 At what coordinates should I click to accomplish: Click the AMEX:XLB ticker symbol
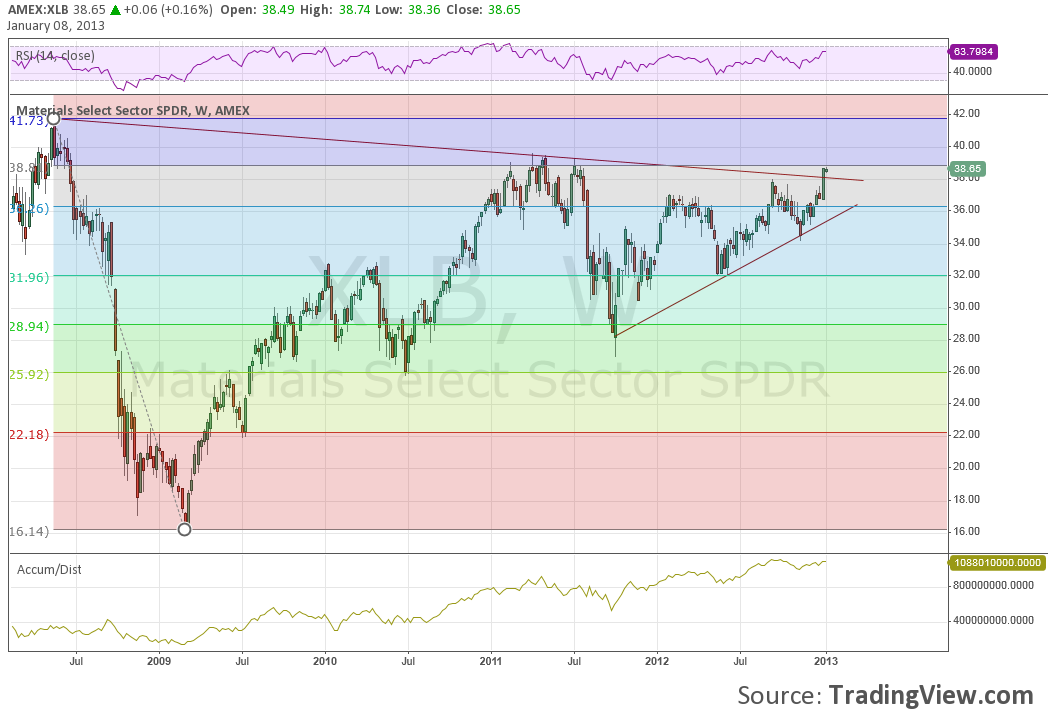[38, 9]
